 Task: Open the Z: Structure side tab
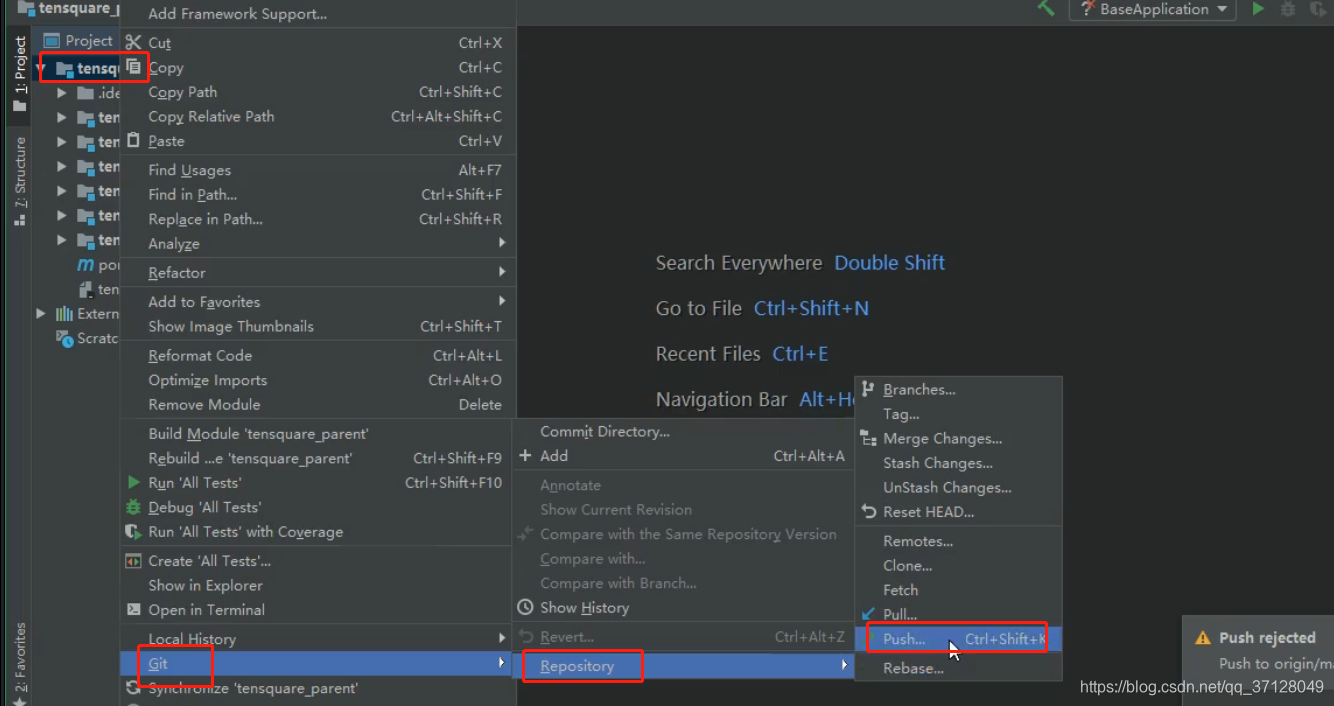(x=20, y=181)
